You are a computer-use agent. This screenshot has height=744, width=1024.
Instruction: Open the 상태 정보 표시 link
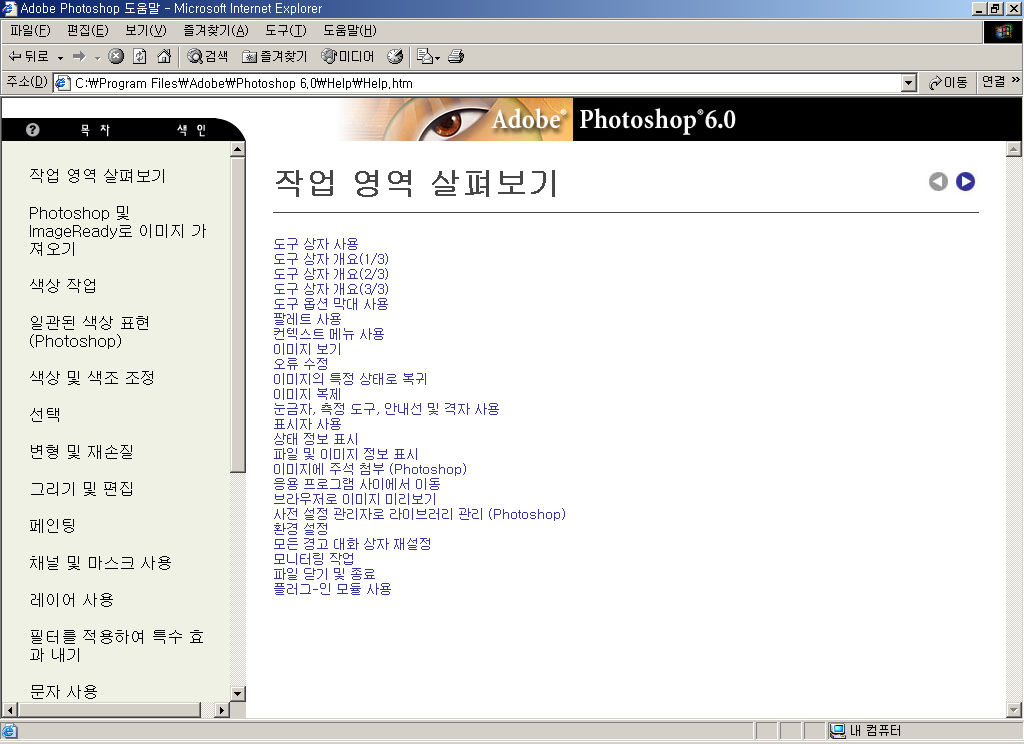[x=315, y=439]
